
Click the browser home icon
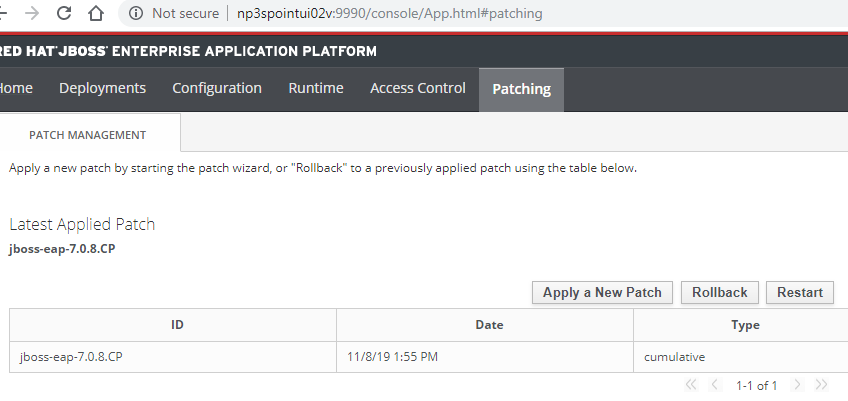tap(96, 14)
